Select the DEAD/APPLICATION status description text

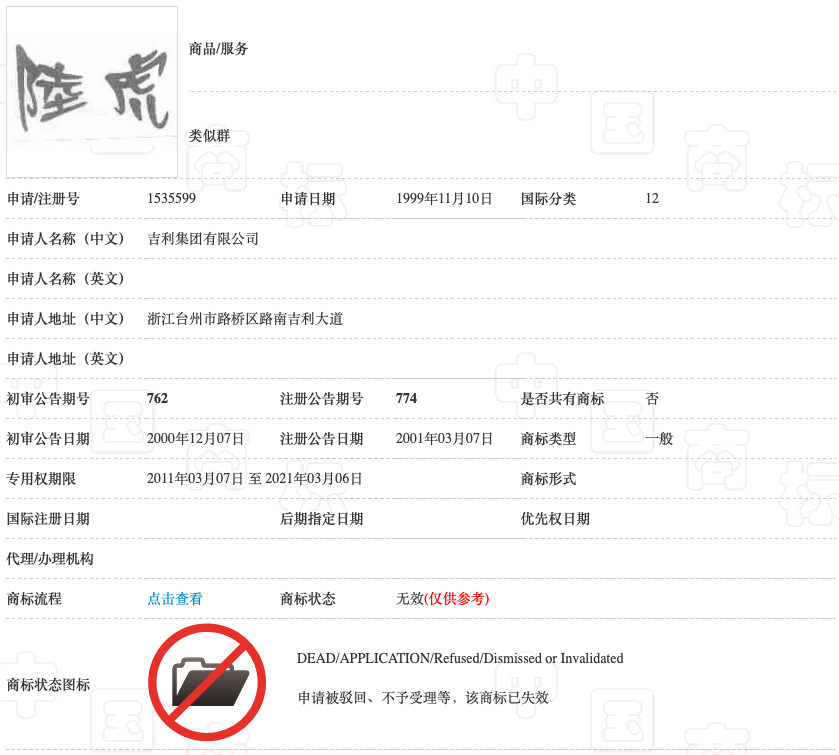pyautogui.click(x=460, y=658)
